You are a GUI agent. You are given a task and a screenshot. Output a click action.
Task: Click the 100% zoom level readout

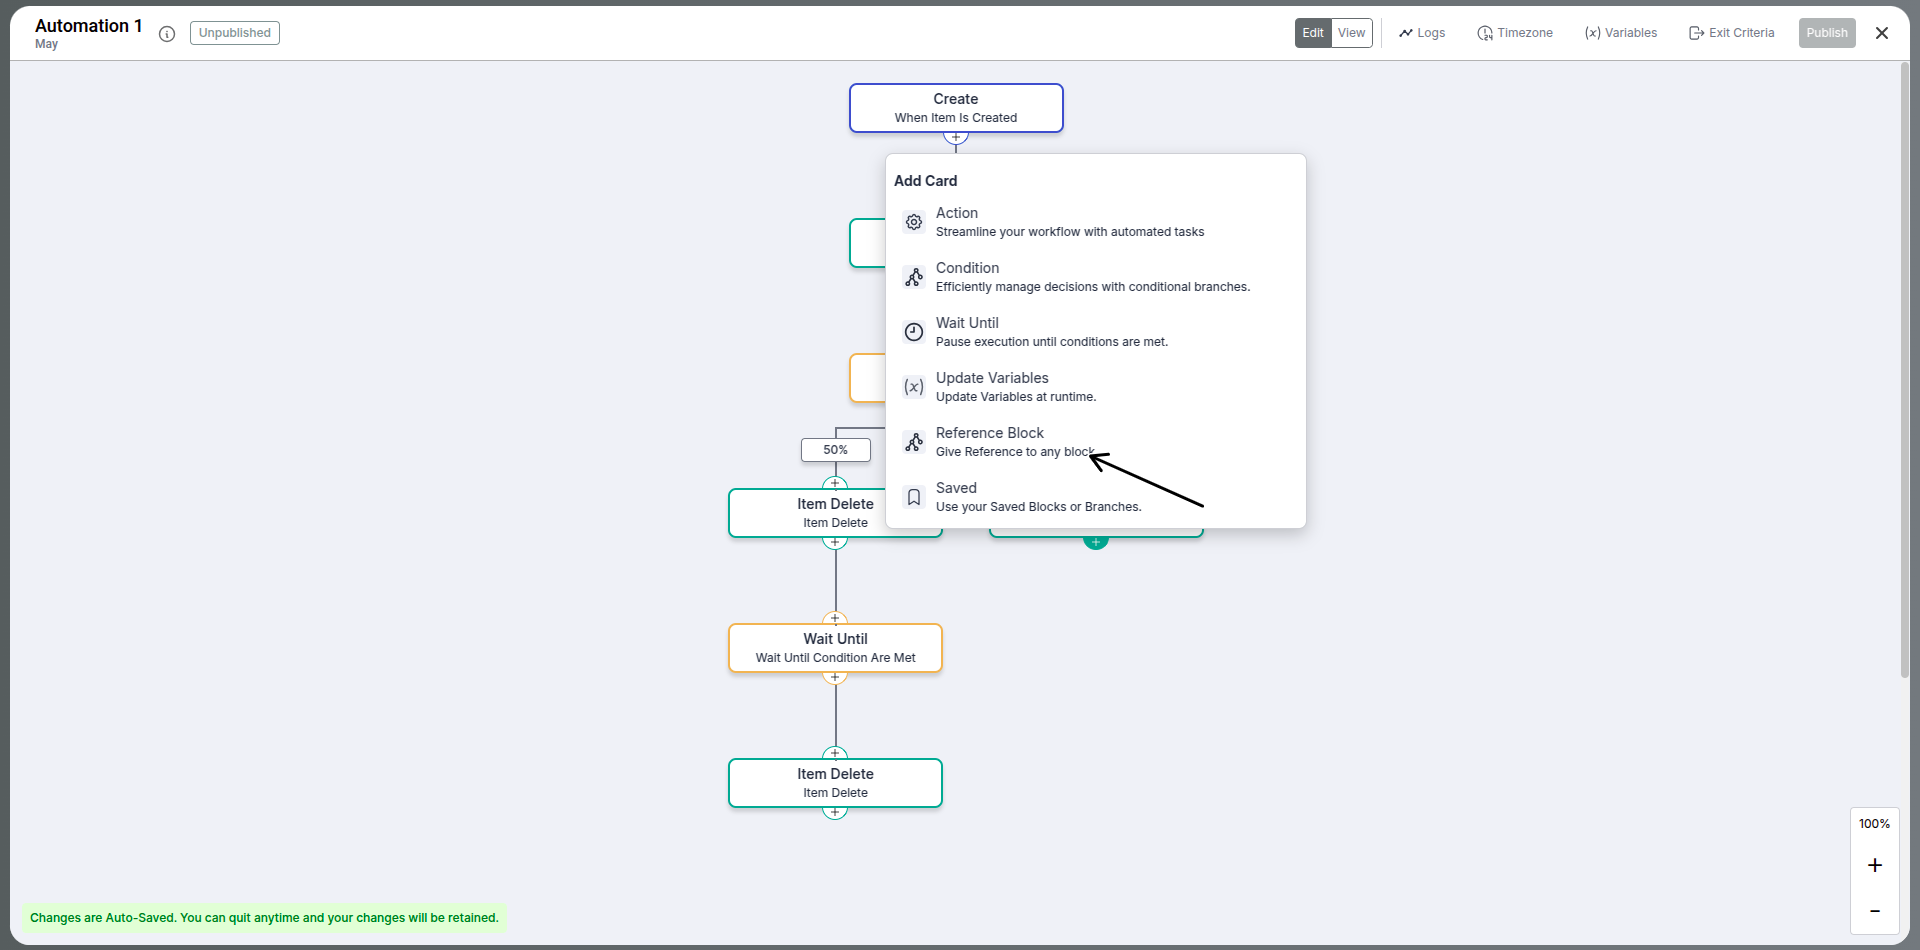tap(1875, 824)
